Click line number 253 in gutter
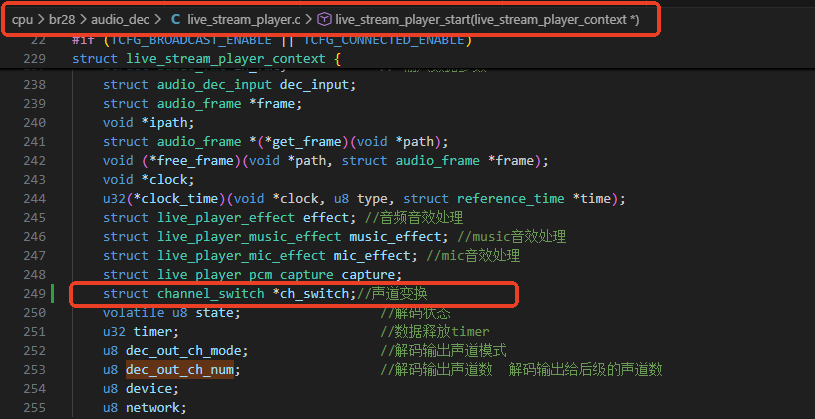The height and width of the screenshot is (419, 815). pos(34,370)
